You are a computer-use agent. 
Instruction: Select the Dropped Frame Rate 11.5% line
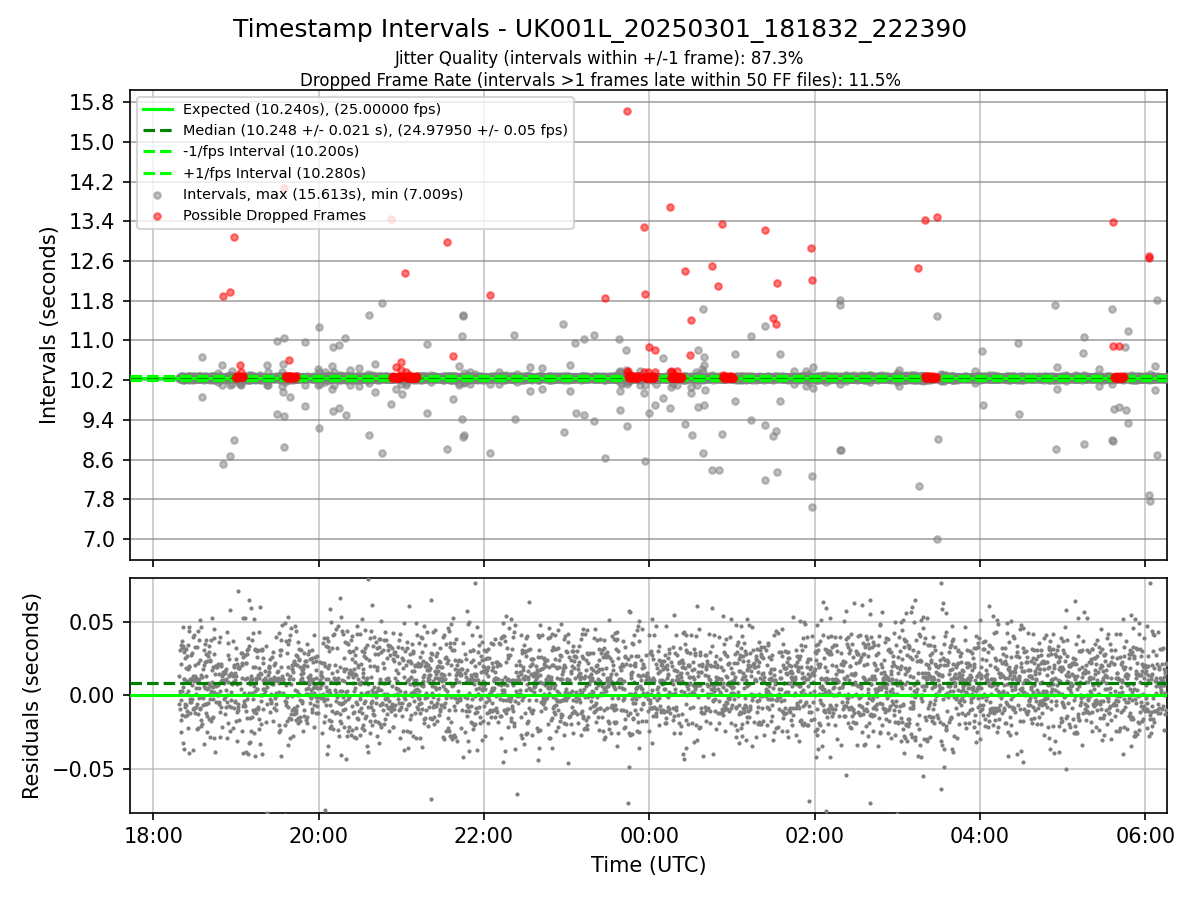[x=600, y=80]
